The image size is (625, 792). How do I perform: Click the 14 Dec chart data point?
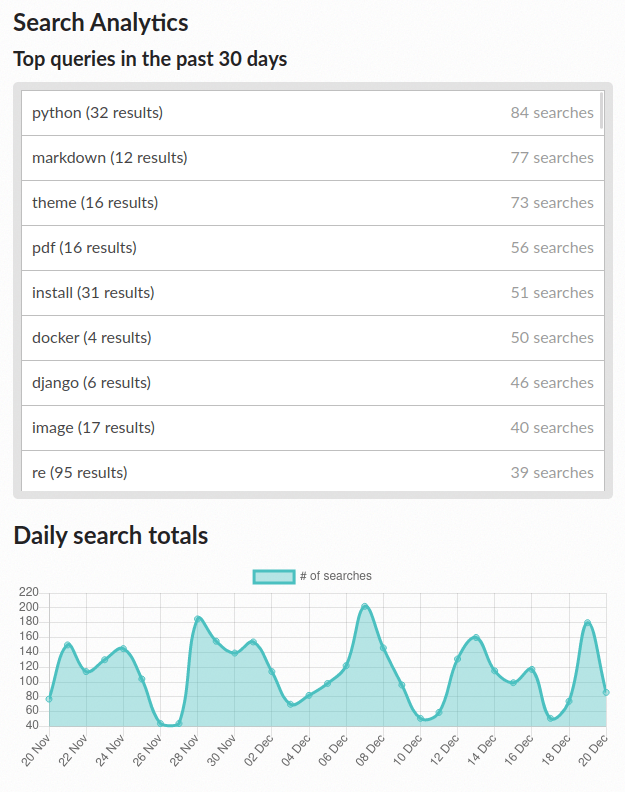point(495,671)
